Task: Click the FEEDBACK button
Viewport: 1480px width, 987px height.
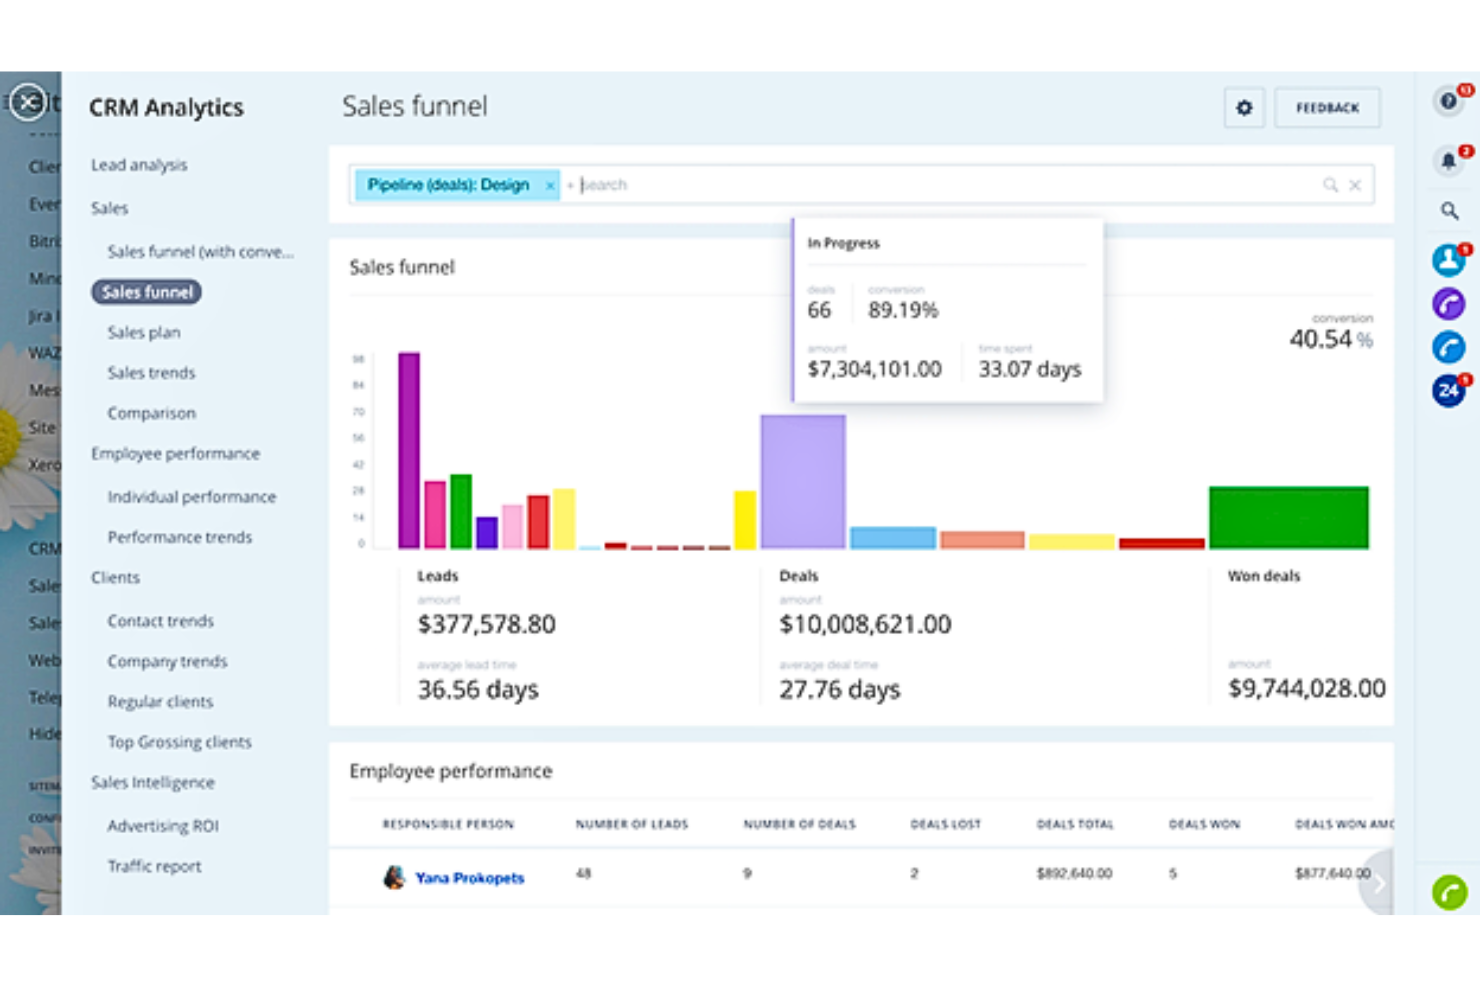Action: coord(1328,107)
